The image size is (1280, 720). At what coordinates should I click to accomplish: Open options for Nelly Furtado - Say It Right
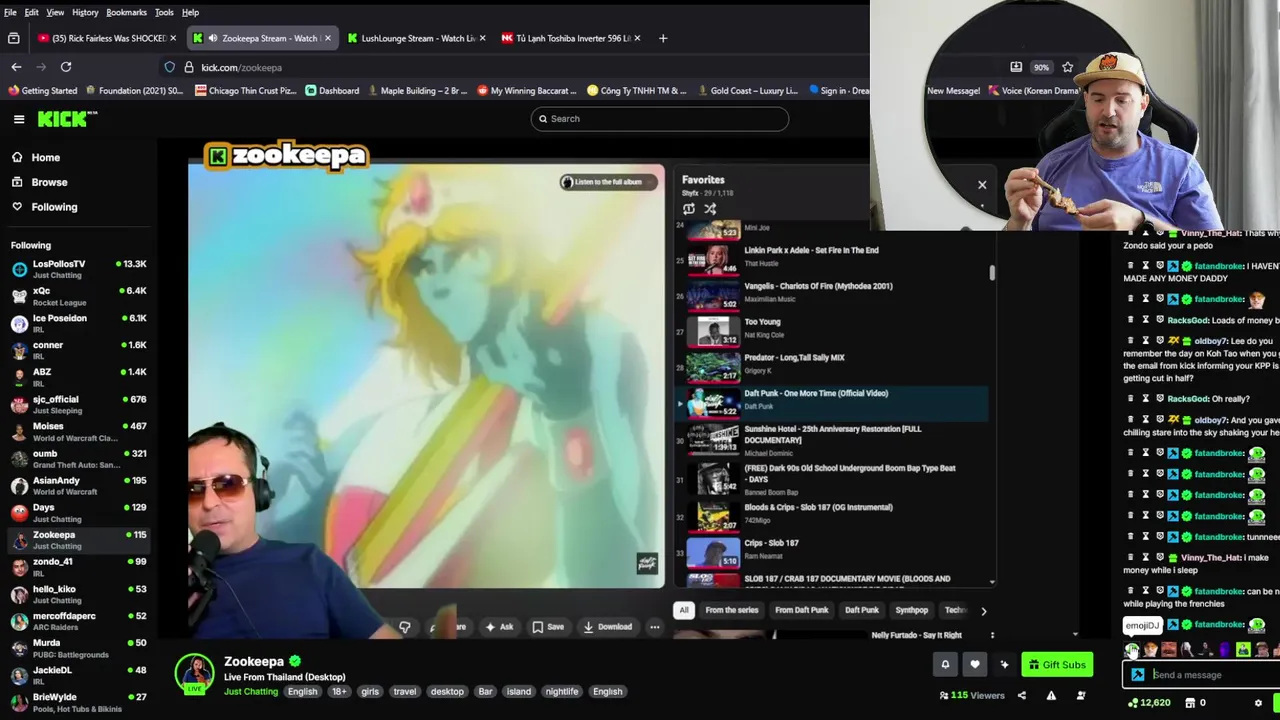(992, 635)
